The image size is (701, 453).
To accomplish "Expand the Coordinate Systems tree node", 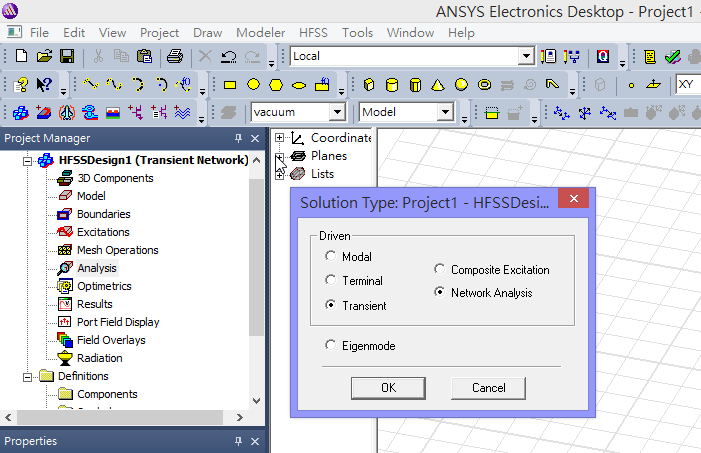I will coord(279,138).
